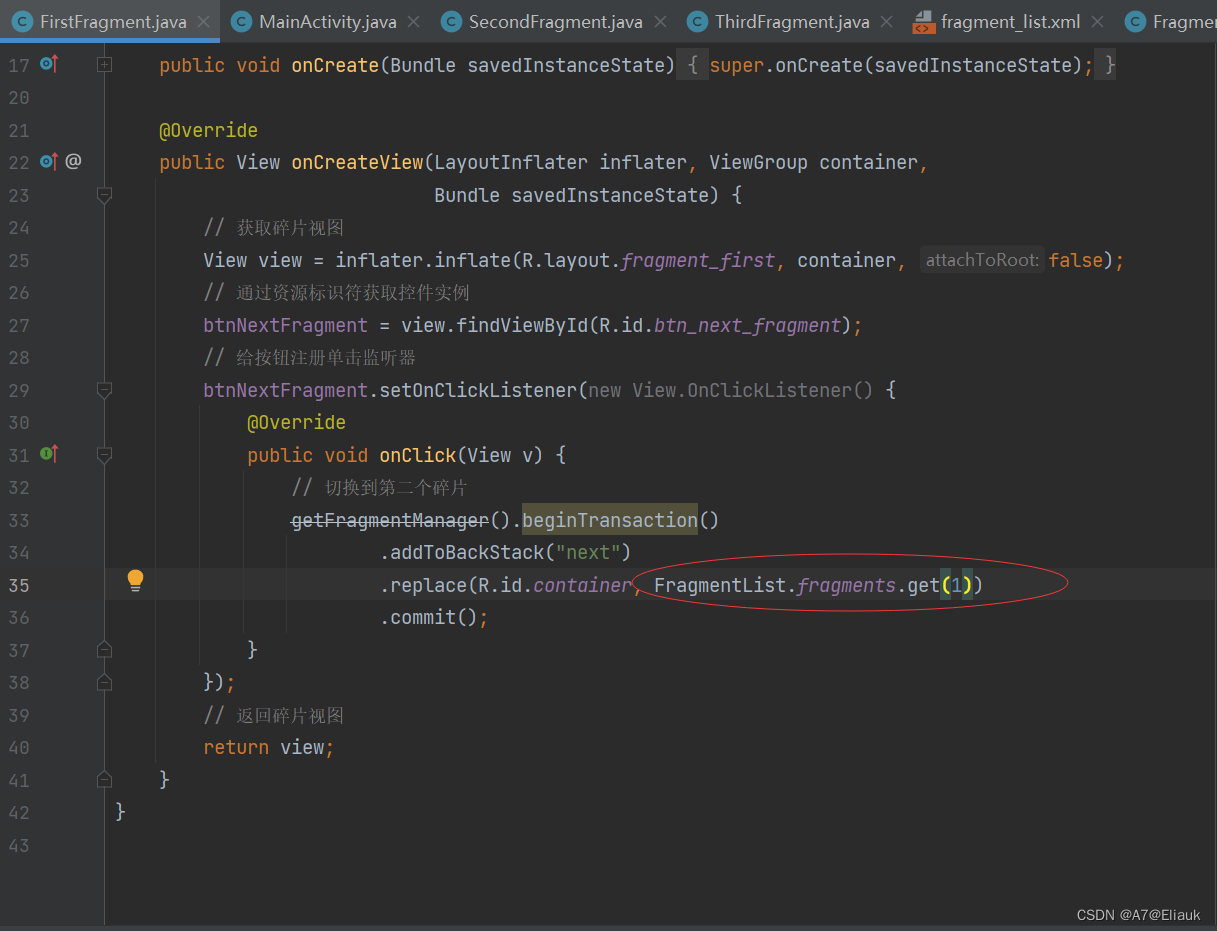Viewport: 1217px width, 931px height.
Task: Close the SecondFragment.java tab
Action: tap(661, 21)
